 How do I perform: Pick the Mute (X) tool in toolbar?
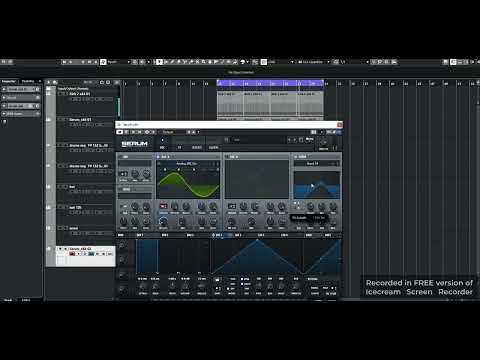(x=197, y=62)
